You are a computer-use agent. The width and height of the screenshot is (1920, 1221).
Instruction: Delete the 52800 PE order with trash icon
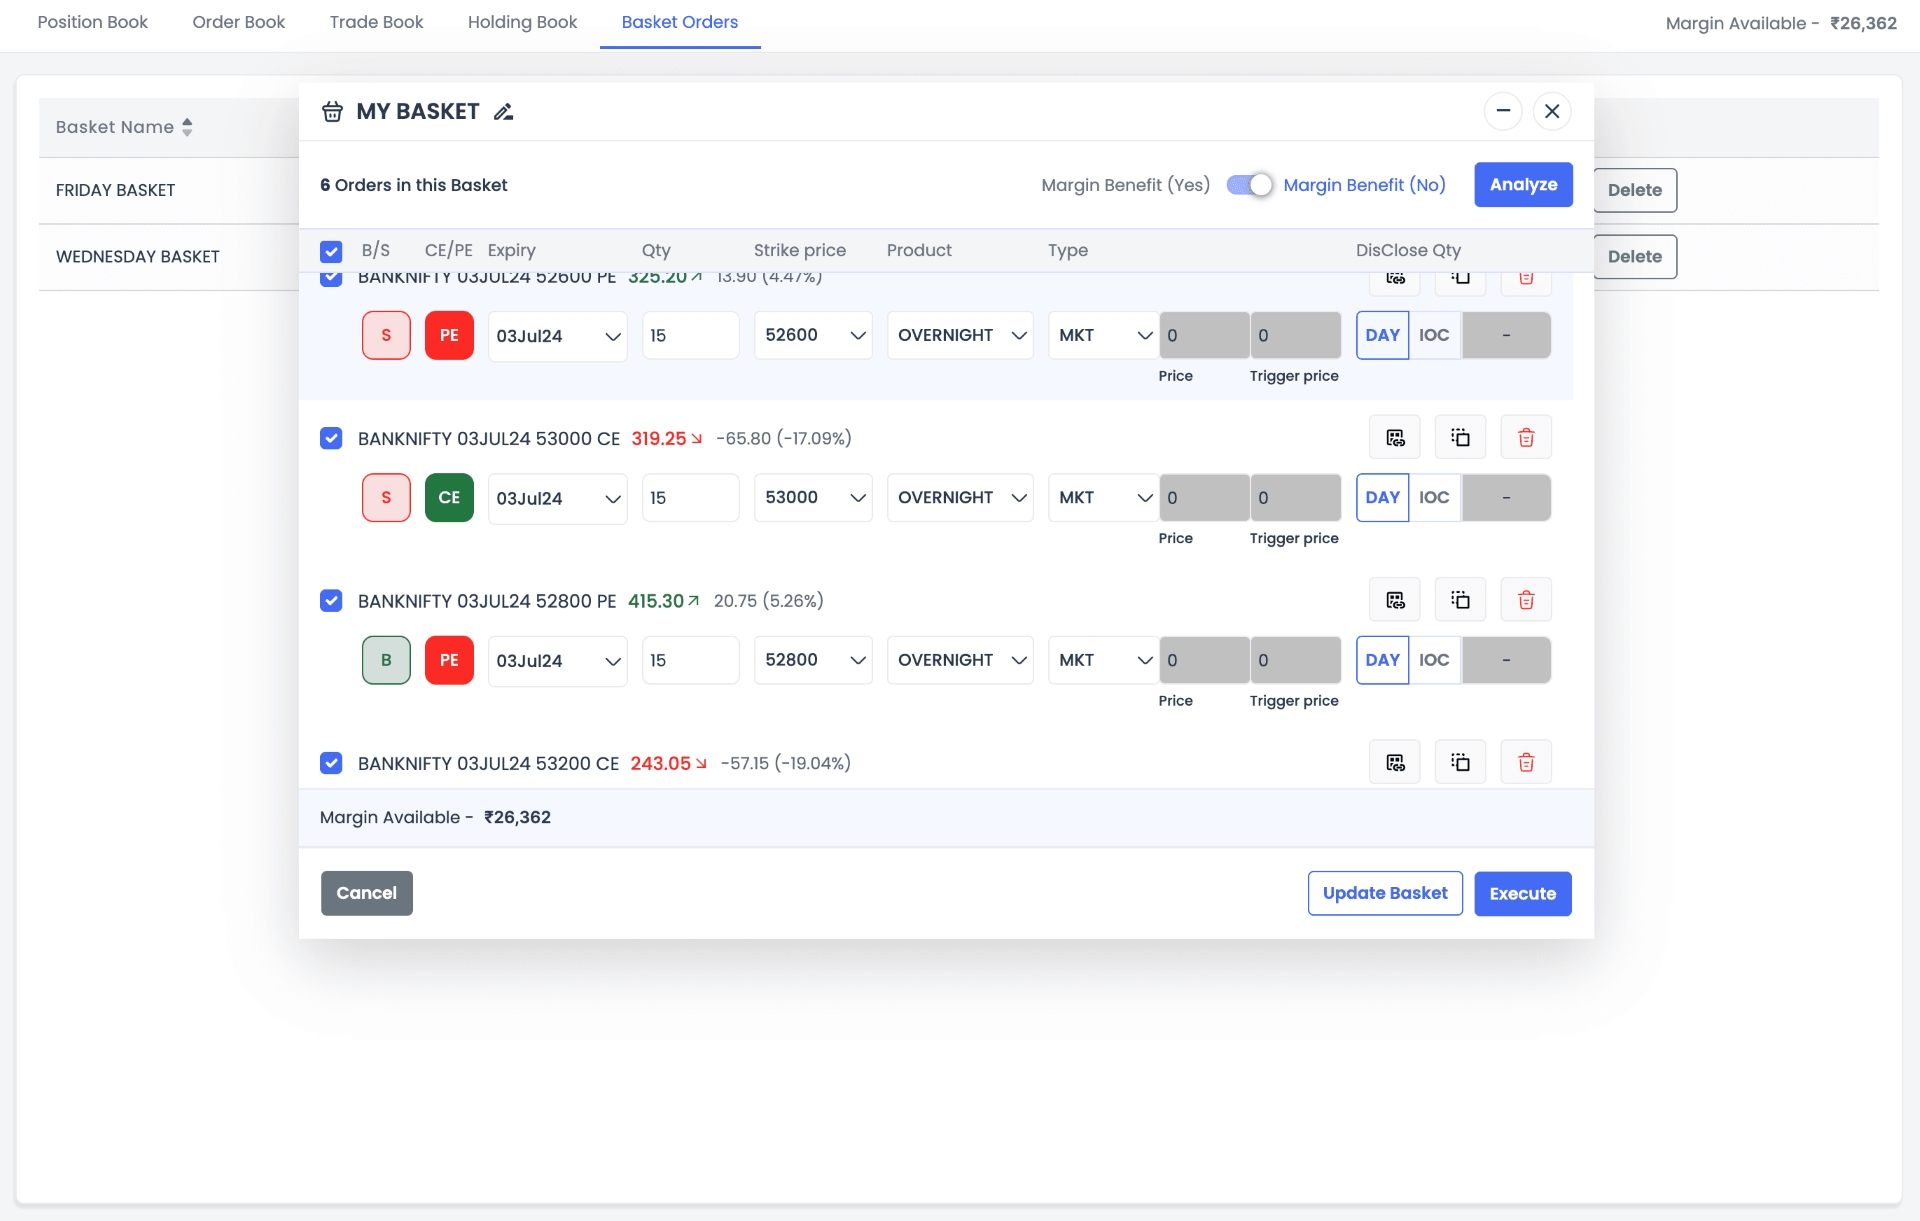point(1526,600)
